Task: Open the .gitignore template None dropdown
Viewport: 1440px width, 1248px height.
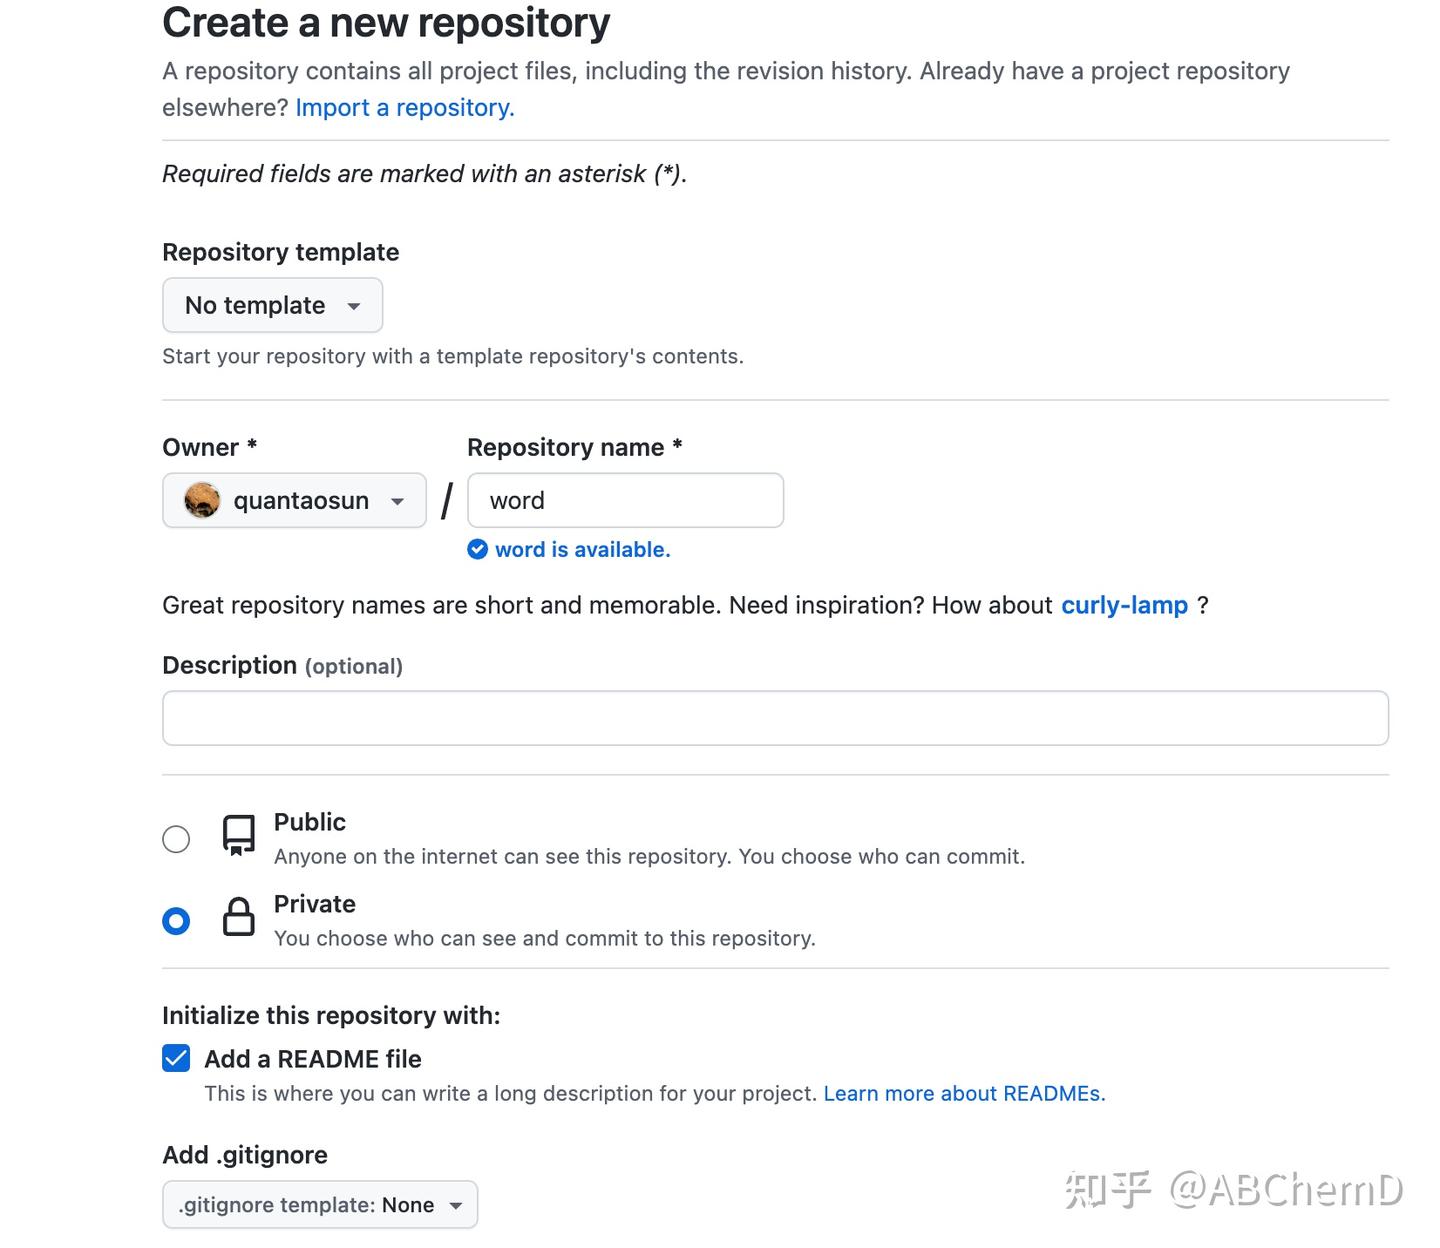Action: [x=319, y=1205]
